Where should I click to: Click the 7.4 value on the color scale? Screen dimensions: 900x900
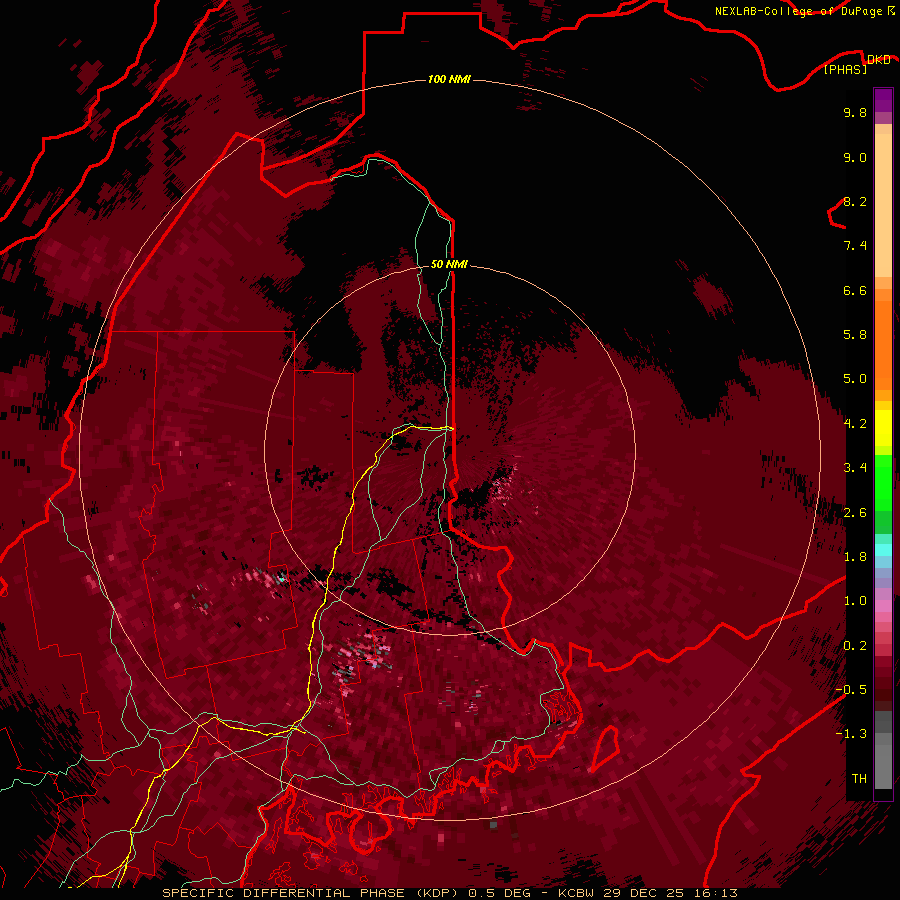click(x=855, y=246)
